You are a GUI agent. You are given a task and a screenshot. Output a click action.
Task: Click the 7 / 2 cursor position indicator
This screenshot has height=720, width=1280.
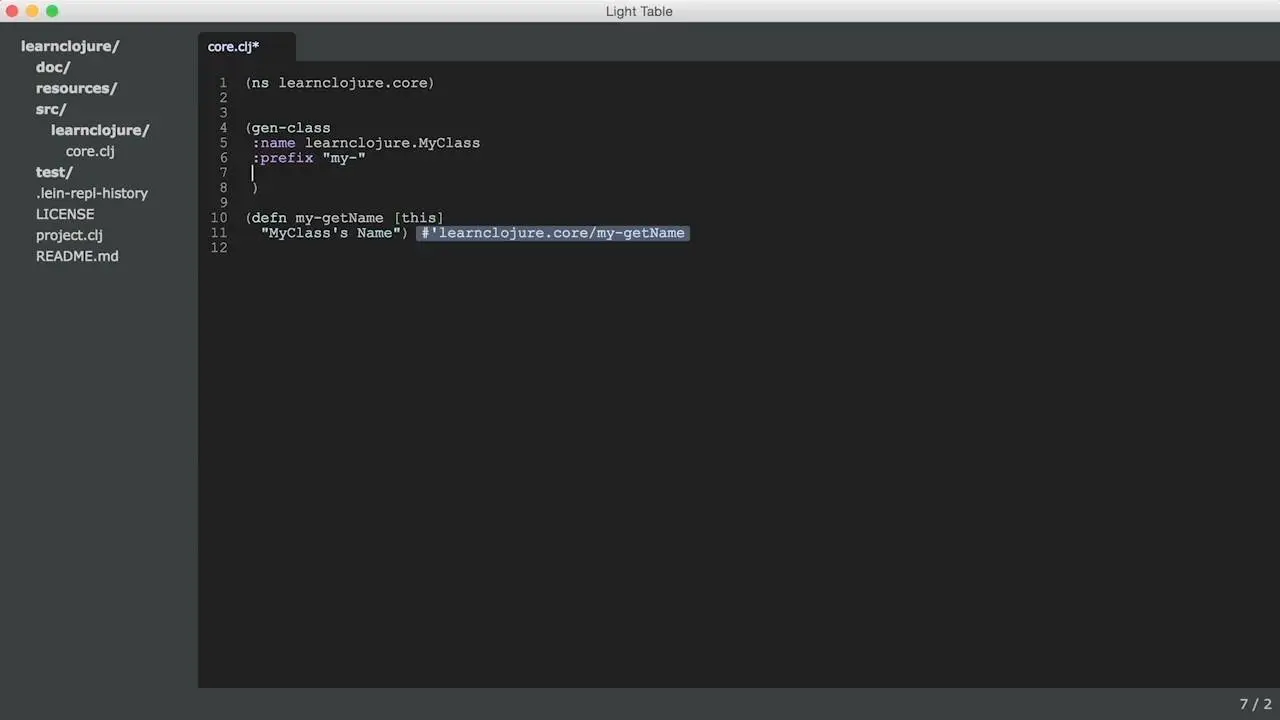coord(1255,704)
